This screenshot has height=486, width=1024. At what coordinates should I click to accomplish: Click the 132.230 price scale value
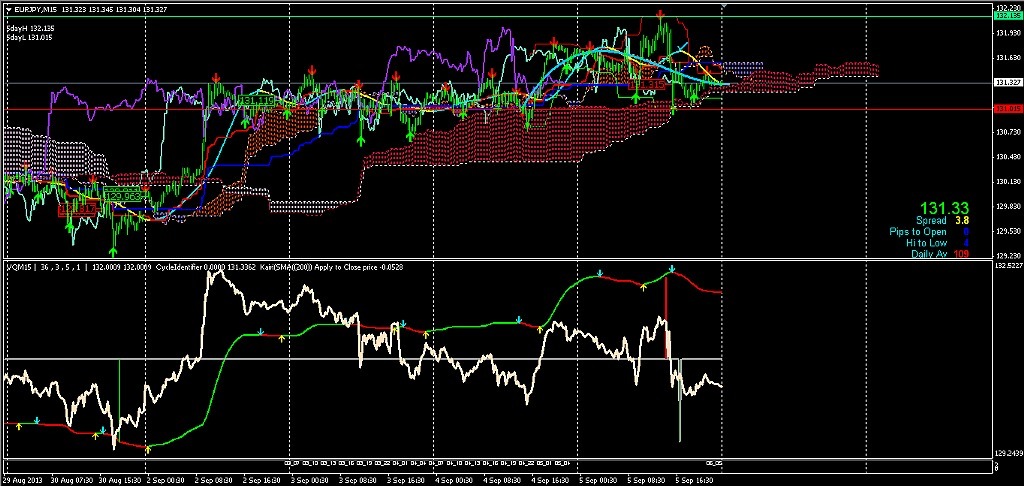pos(1008,7)
